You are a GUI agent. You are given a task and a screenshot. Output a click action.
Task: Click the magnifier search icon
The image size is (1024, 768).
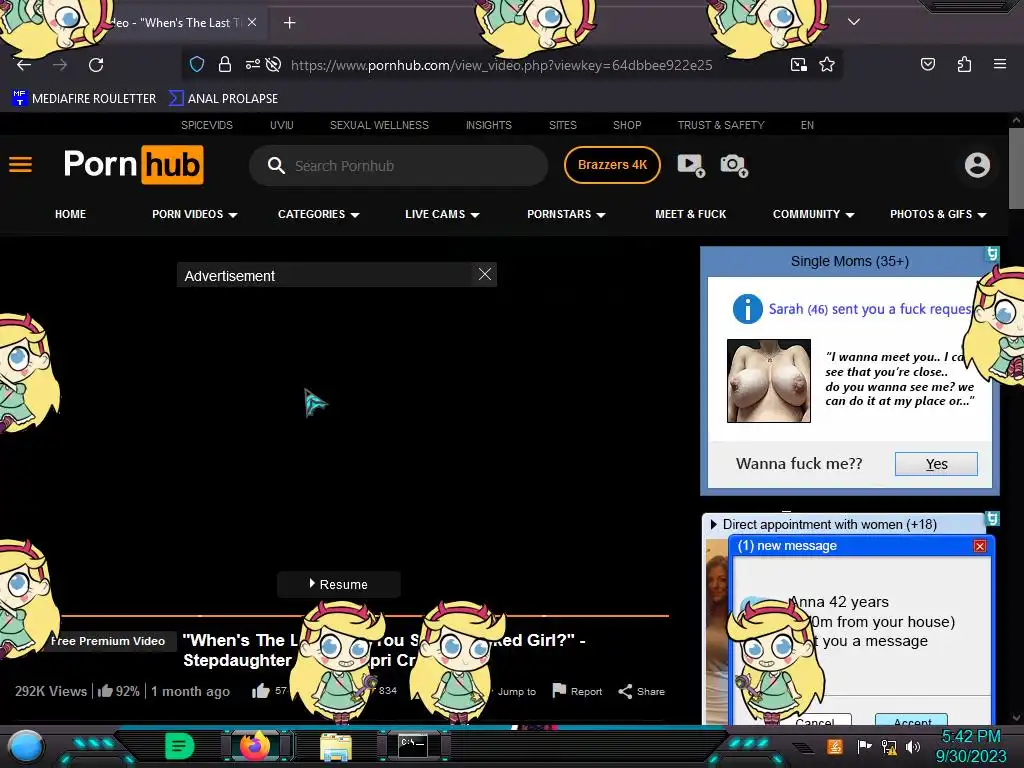pyautogui.click(x=276, y=165)
